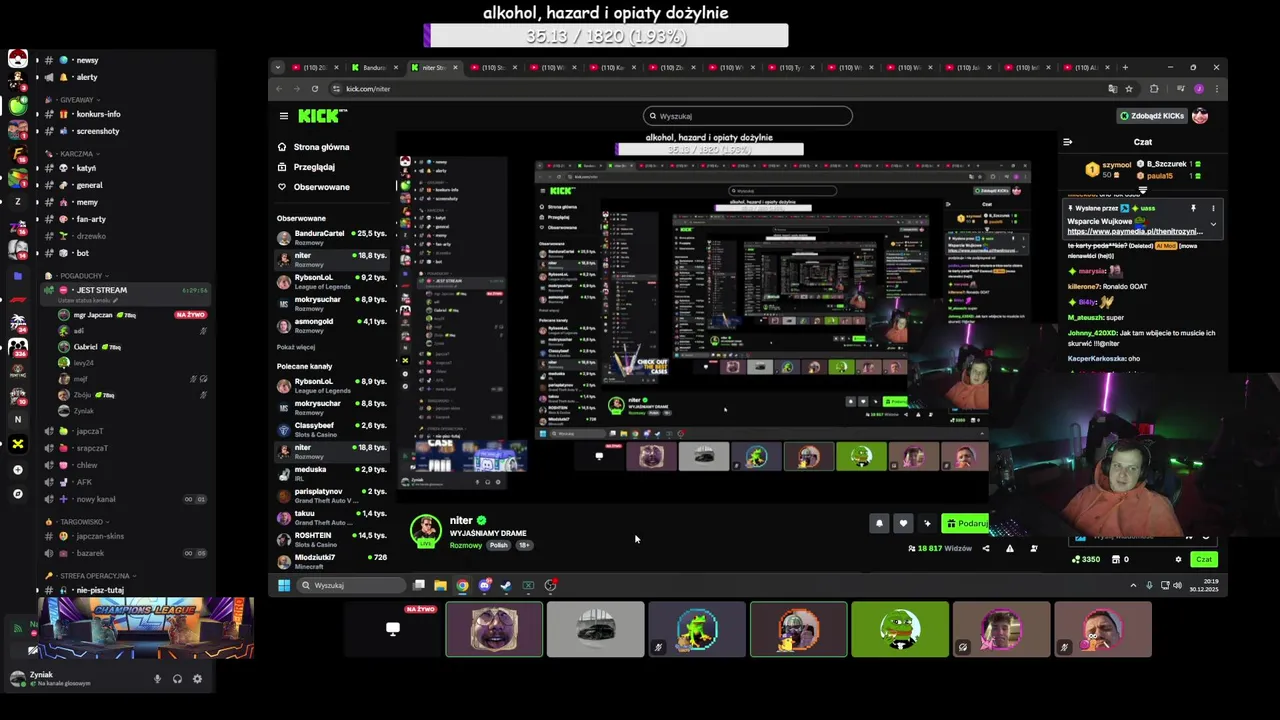Open chat settings gear
The width and height of the screenshot is (1280, 720).
click(x=1178, y=560)
